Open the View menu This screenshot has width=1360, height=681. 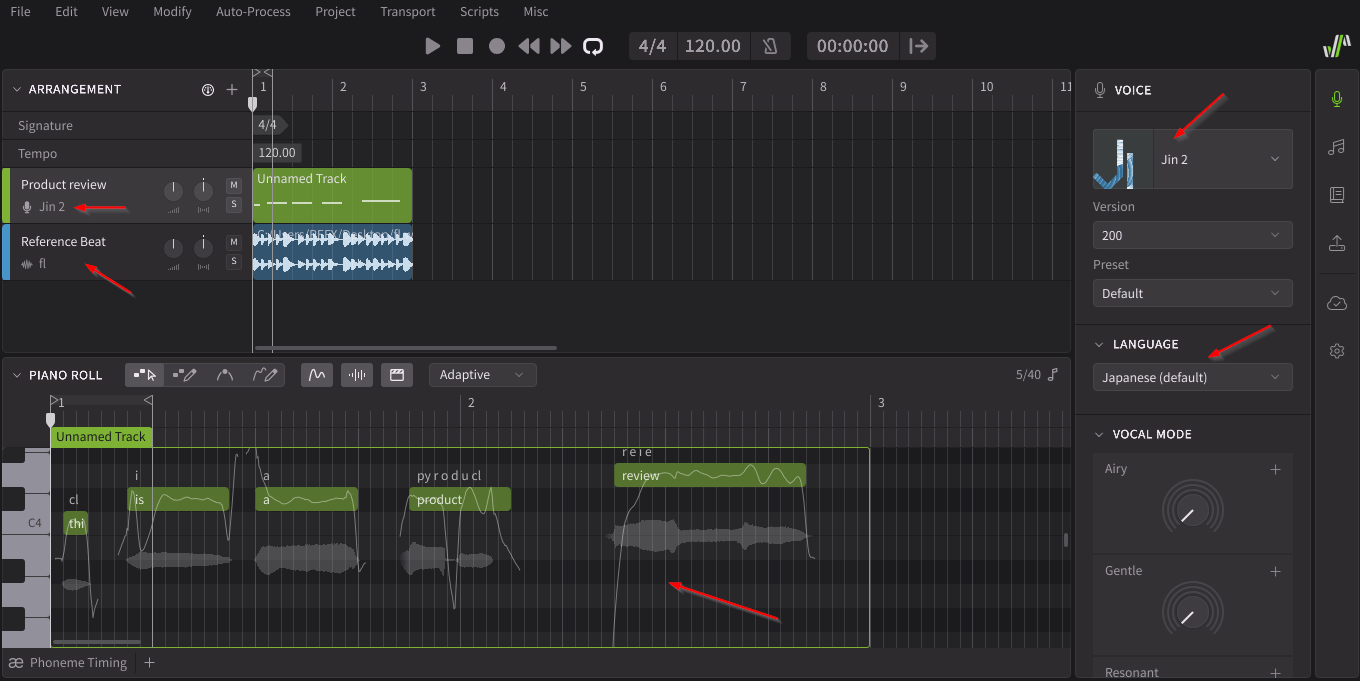tap(115, 12)
